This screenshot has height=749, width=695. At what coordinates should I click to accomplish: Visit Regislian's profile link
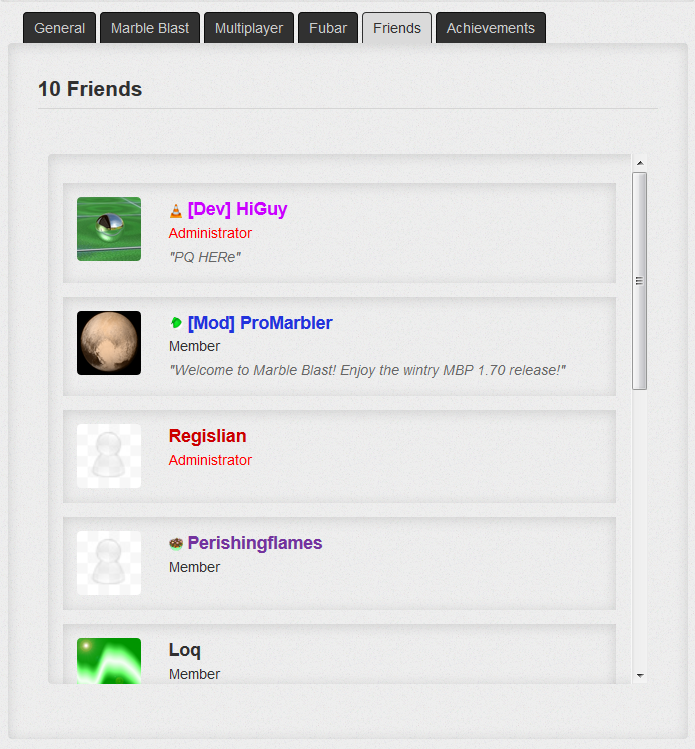[x=207, y=436]
